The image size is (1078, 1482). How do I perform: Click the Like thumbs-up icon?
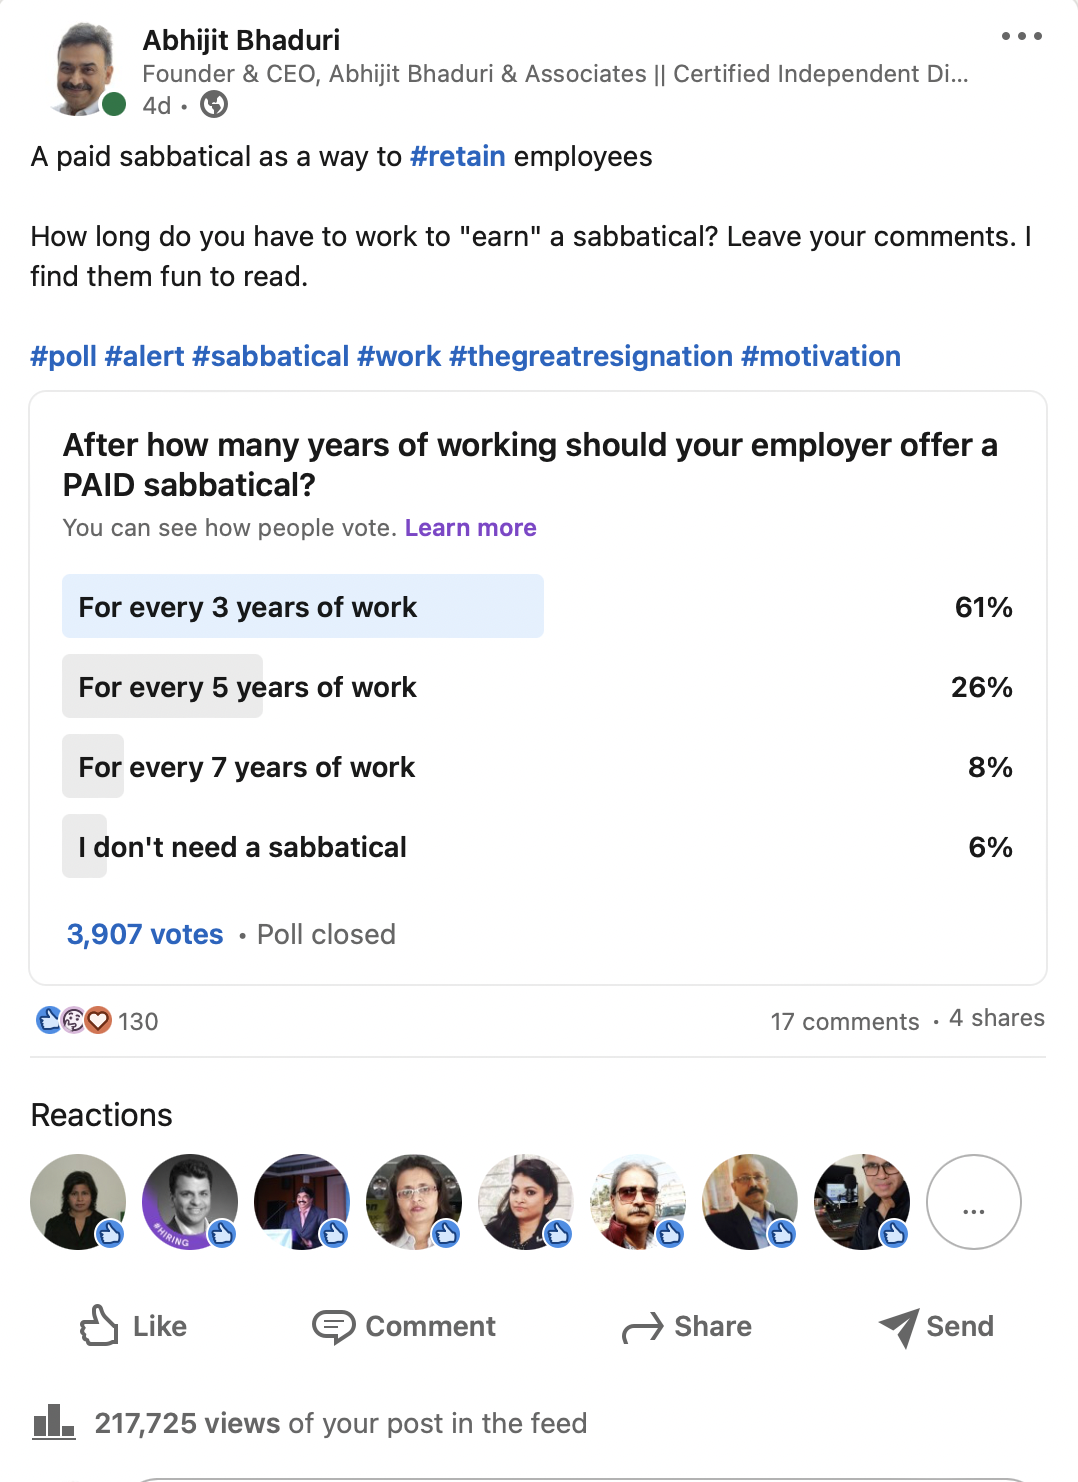99,1325
